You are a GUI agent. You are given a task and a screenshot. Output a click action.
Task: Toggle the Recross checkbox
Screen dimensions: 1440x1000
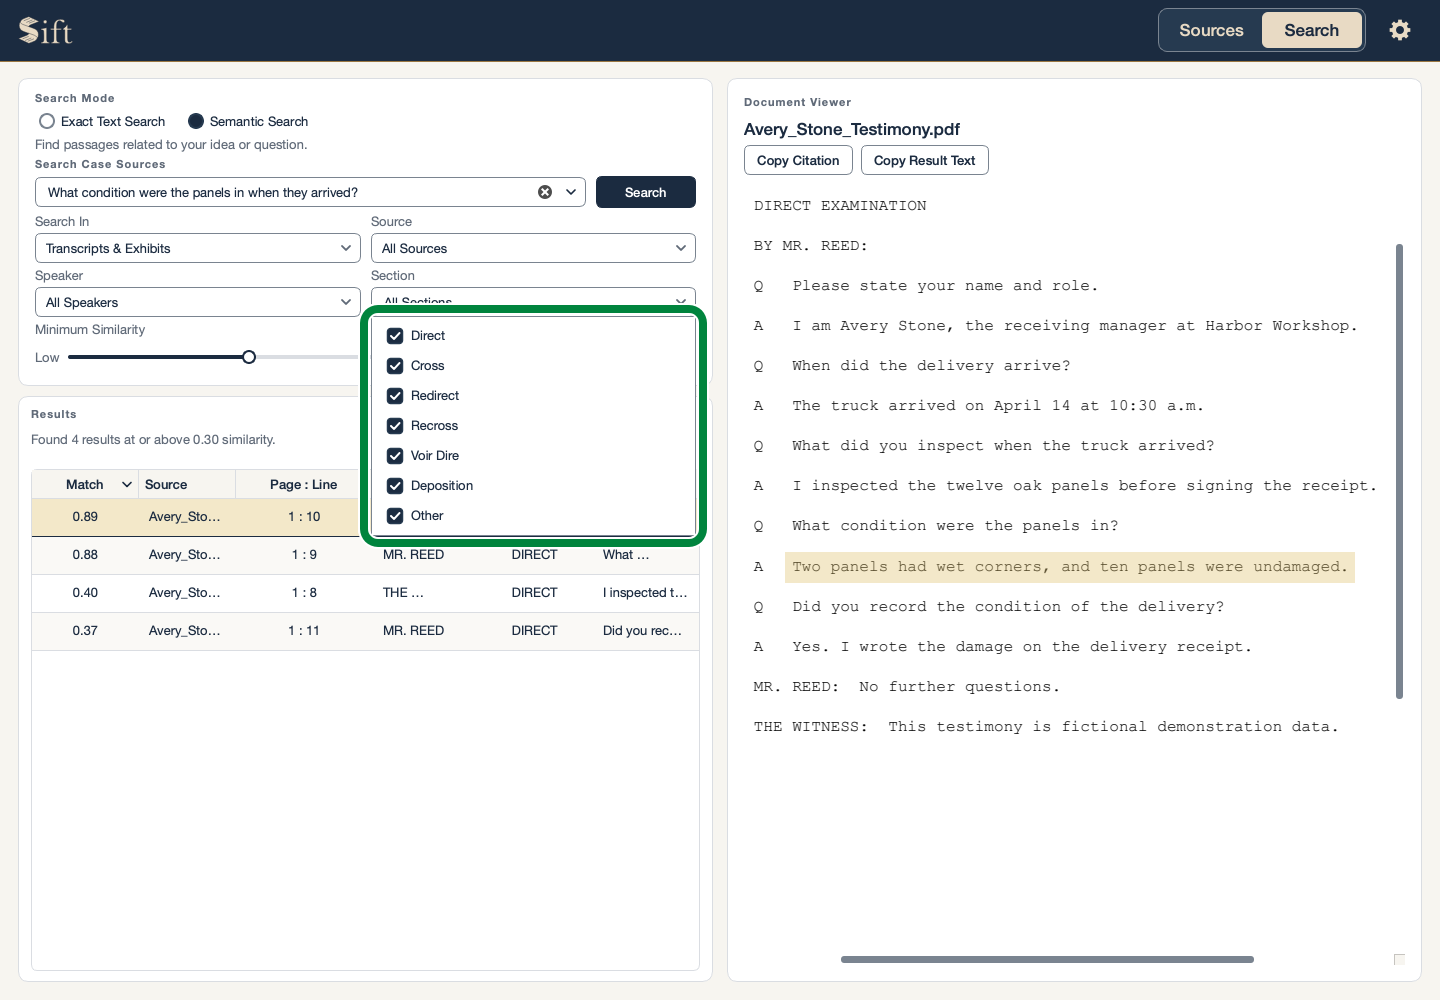[x=395, y=426]
